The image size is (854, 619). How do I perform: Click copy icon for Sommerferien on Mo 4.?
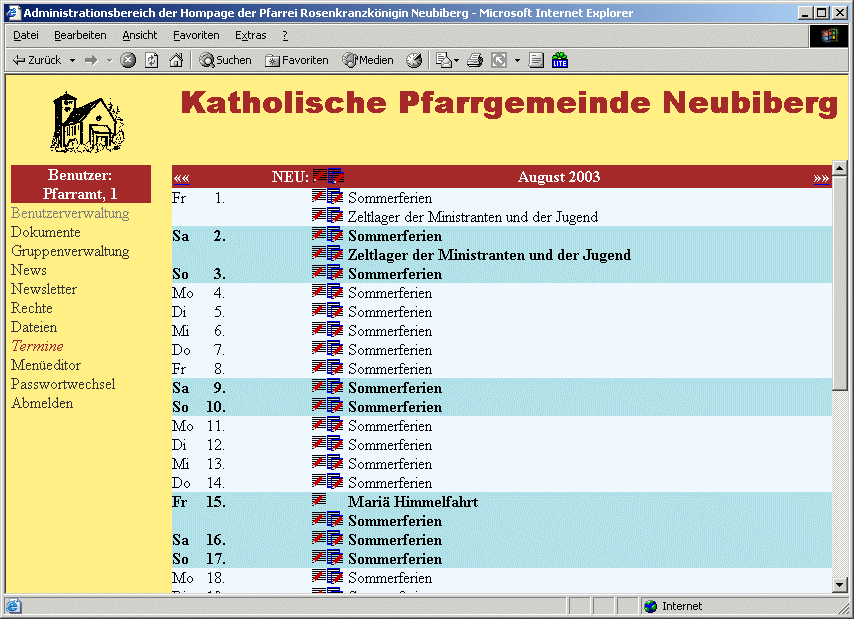click(335, 291)
